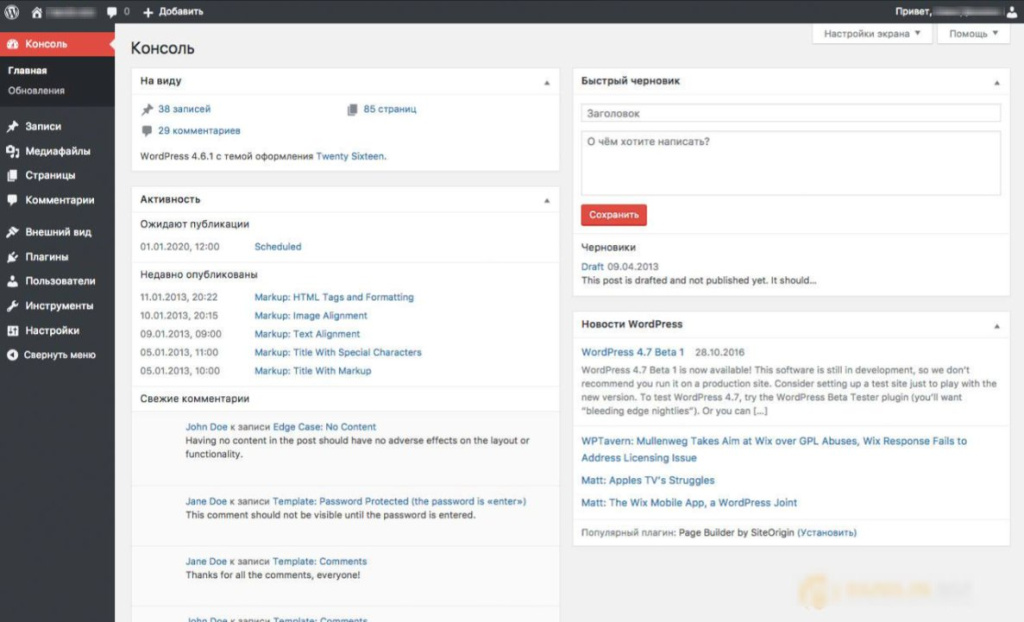Open the Главная submenu item
This screenshot has width=1024, height=622.
click(27, 71)
